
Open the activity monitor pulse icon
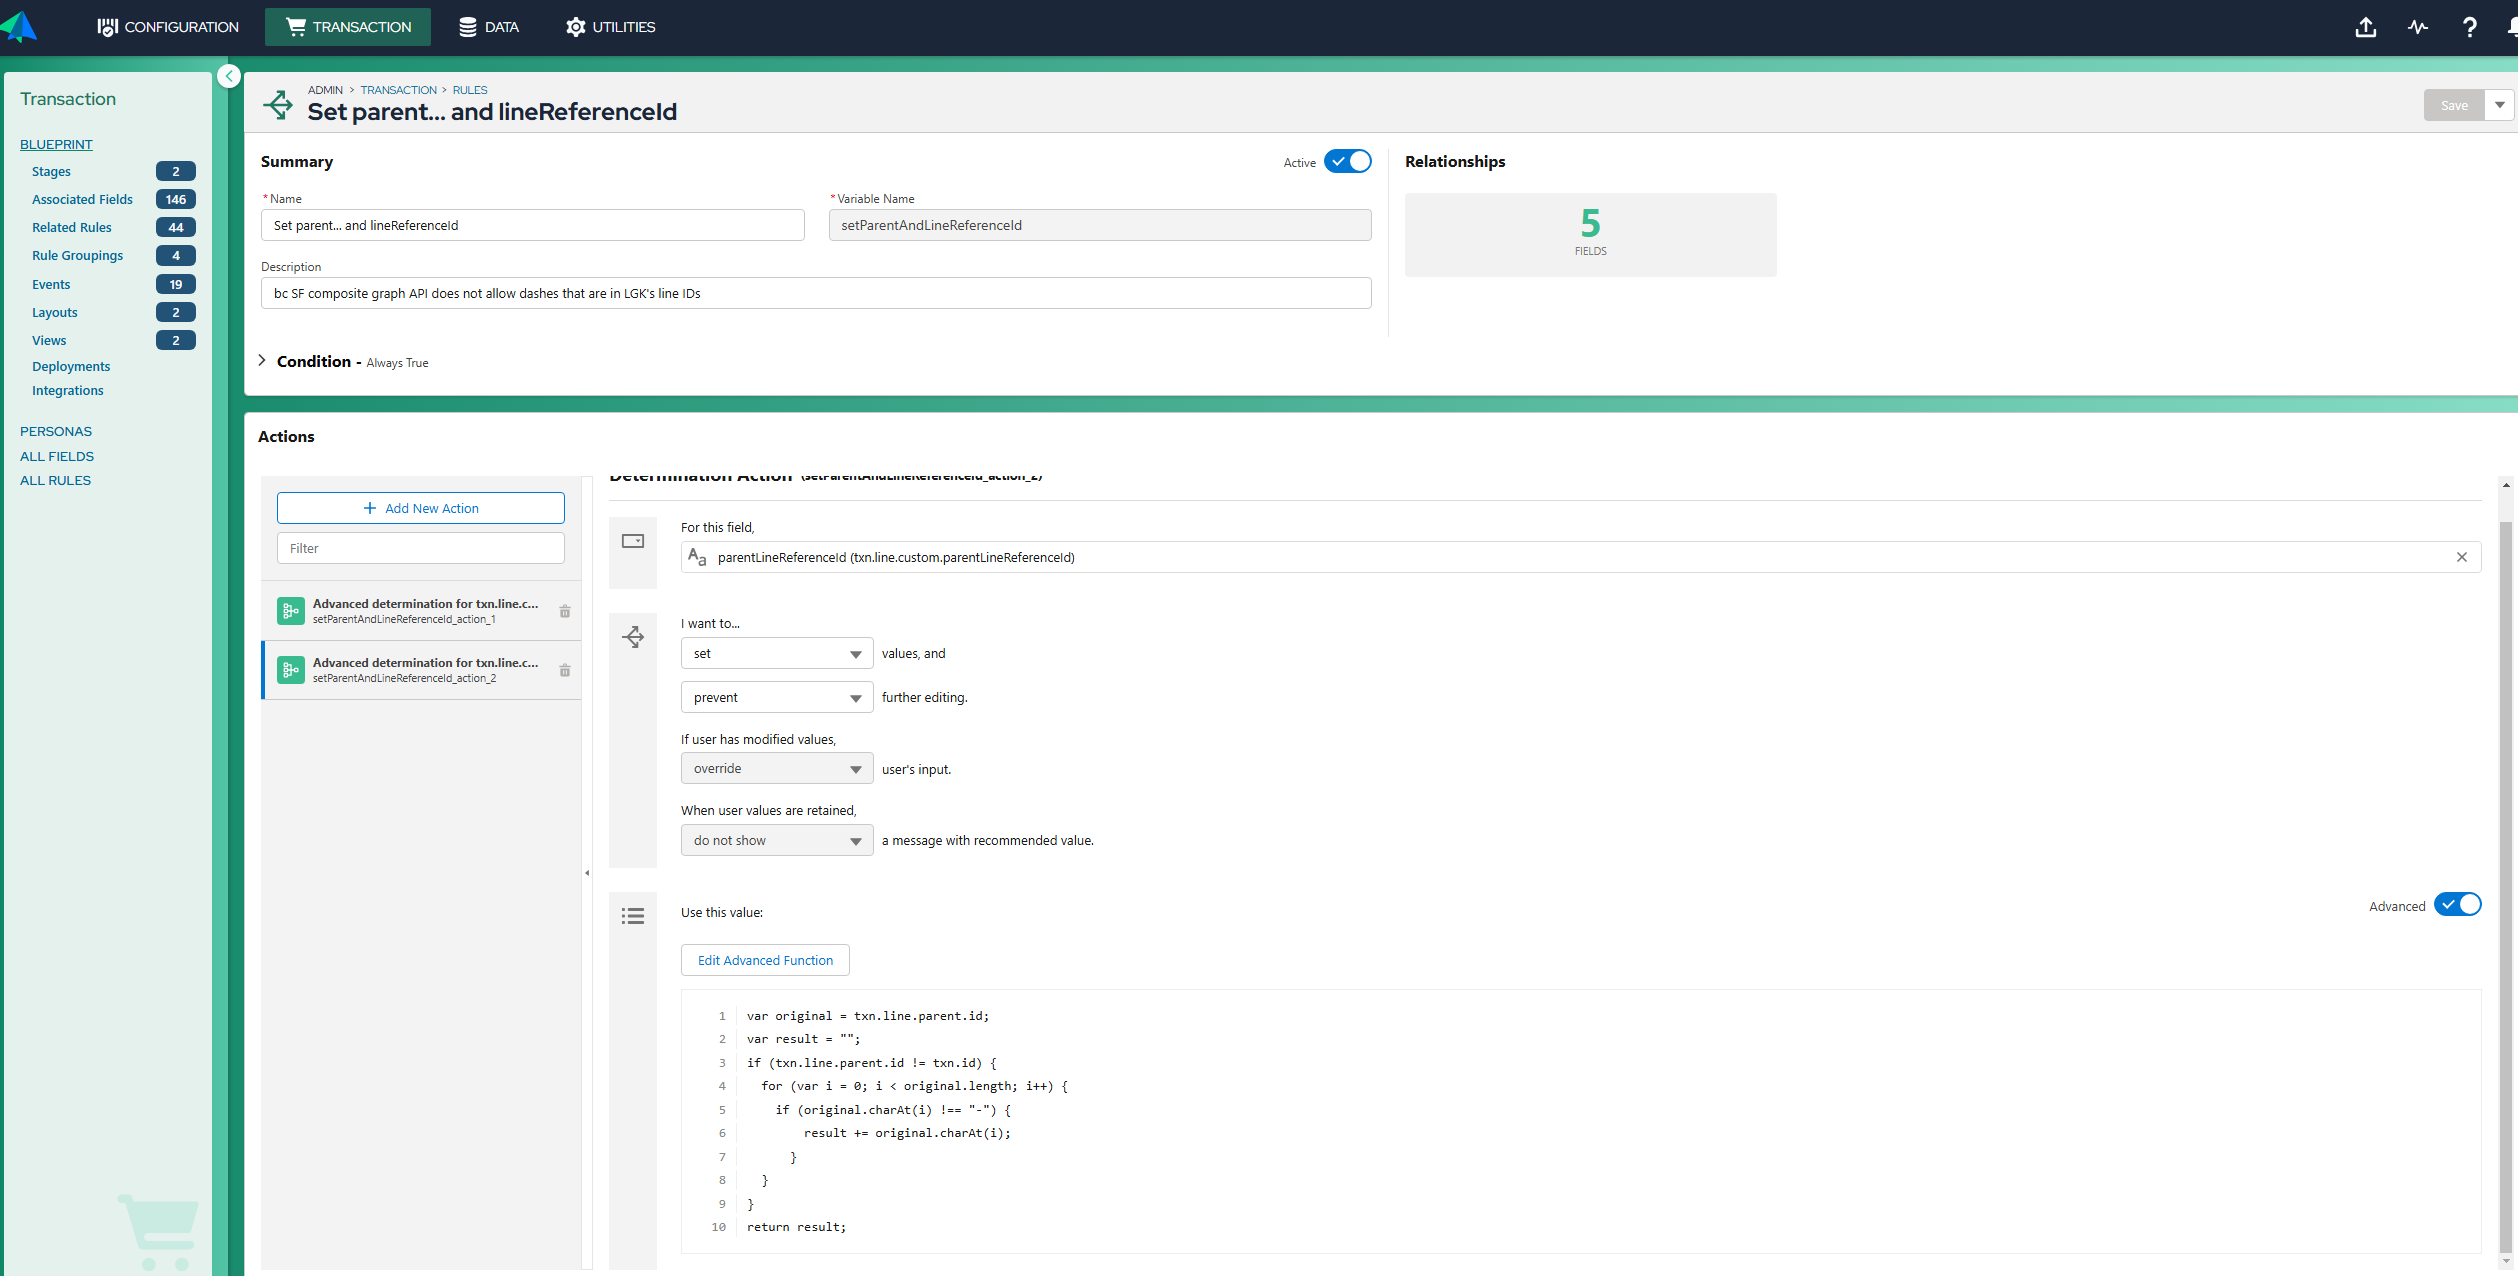coord(2418,27)
